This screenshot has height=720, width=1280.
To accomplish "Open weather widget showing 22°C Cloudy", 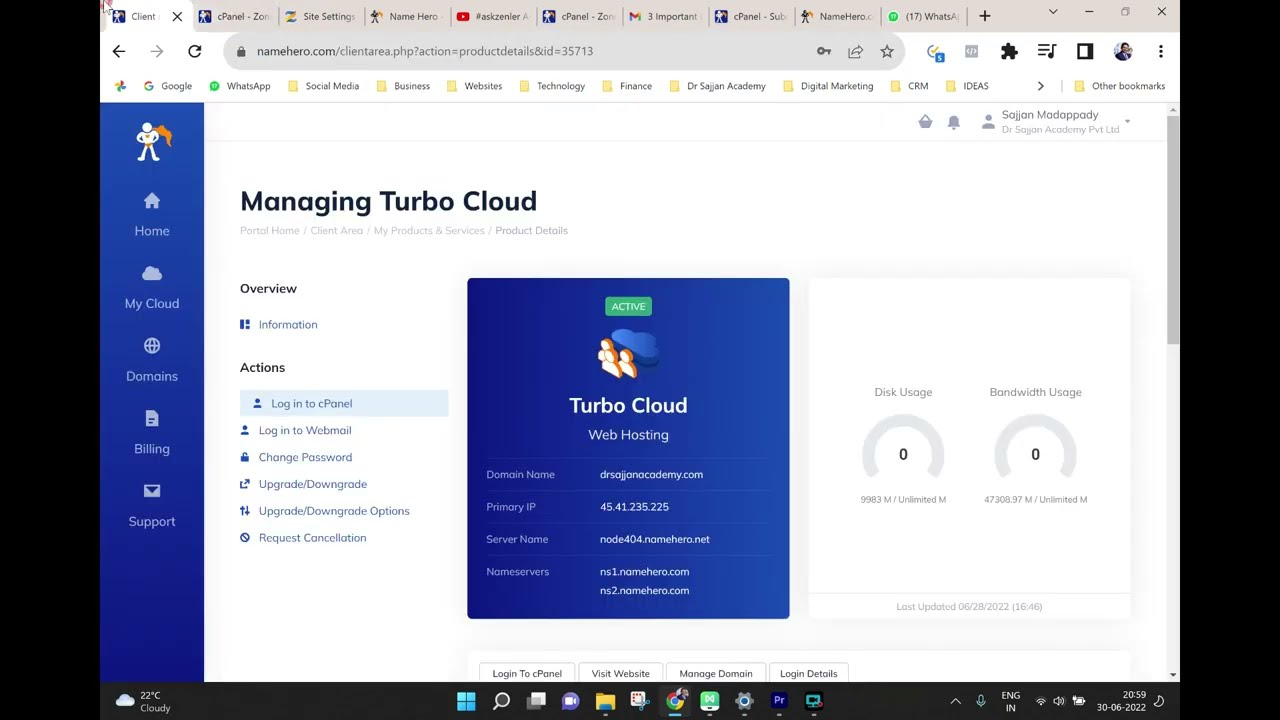I will (143, 701).
